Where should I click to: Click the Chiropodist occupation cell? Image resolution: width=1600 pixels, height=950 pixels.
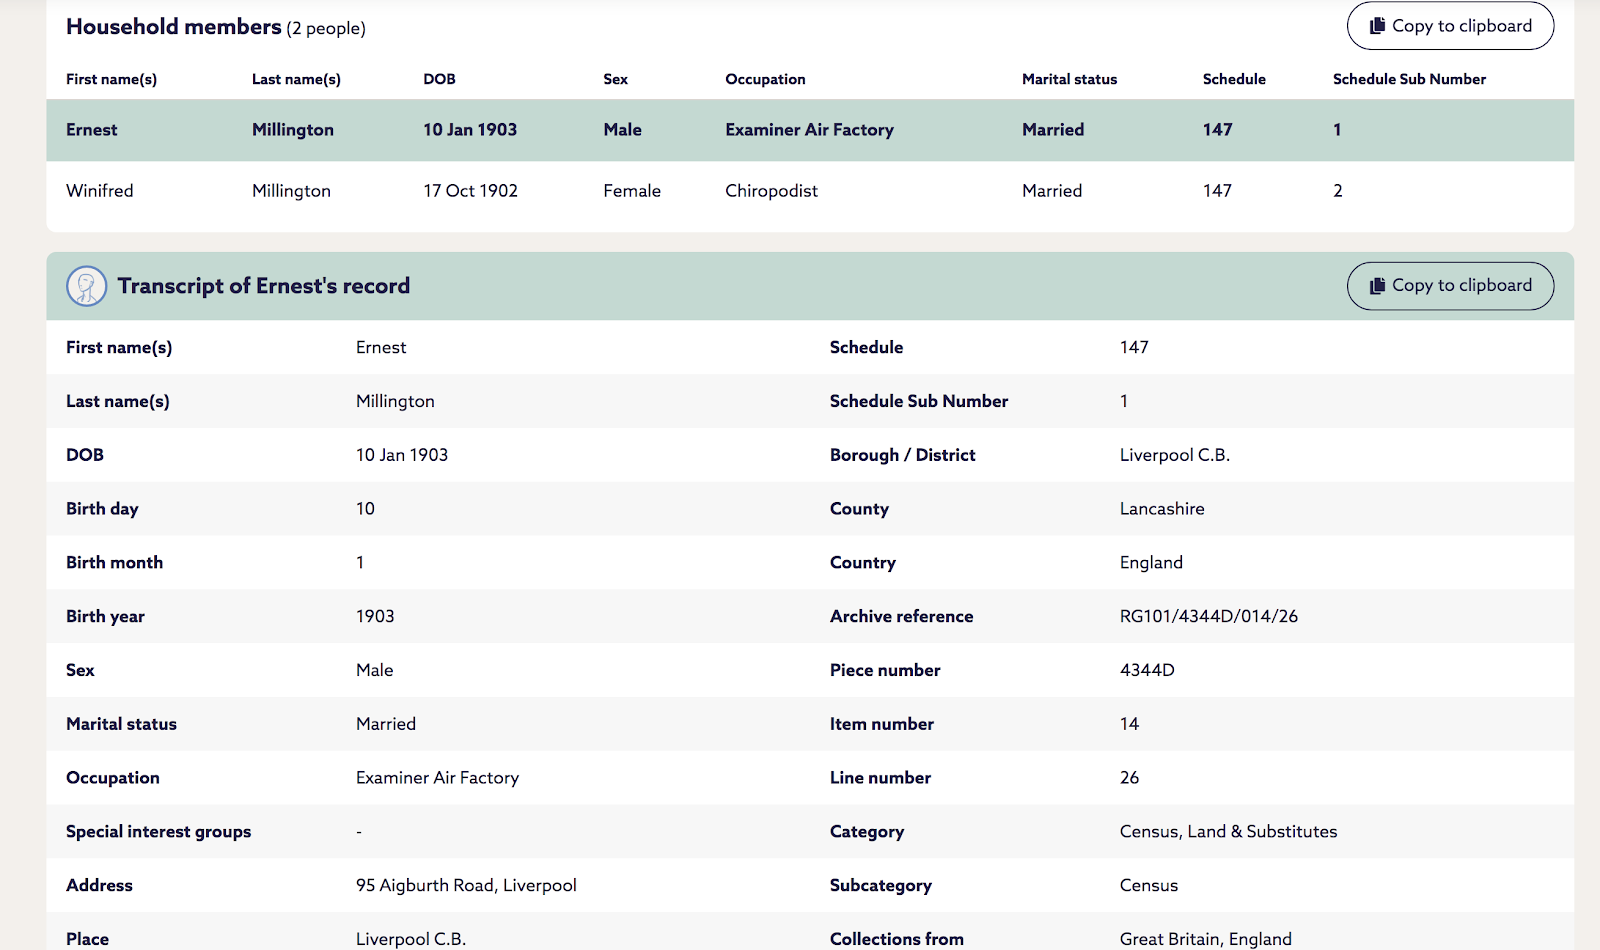(x=771, y=191)
